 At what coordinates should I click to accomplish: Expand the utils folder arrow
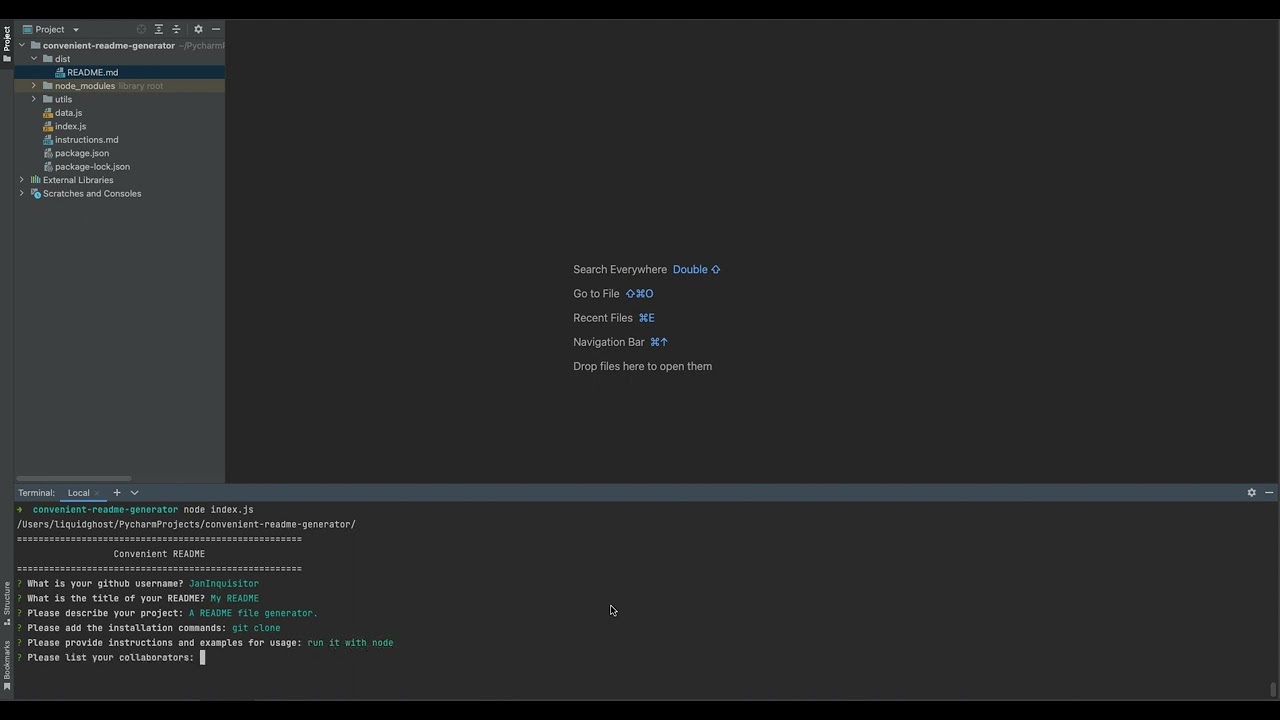[x=34, y=99]
